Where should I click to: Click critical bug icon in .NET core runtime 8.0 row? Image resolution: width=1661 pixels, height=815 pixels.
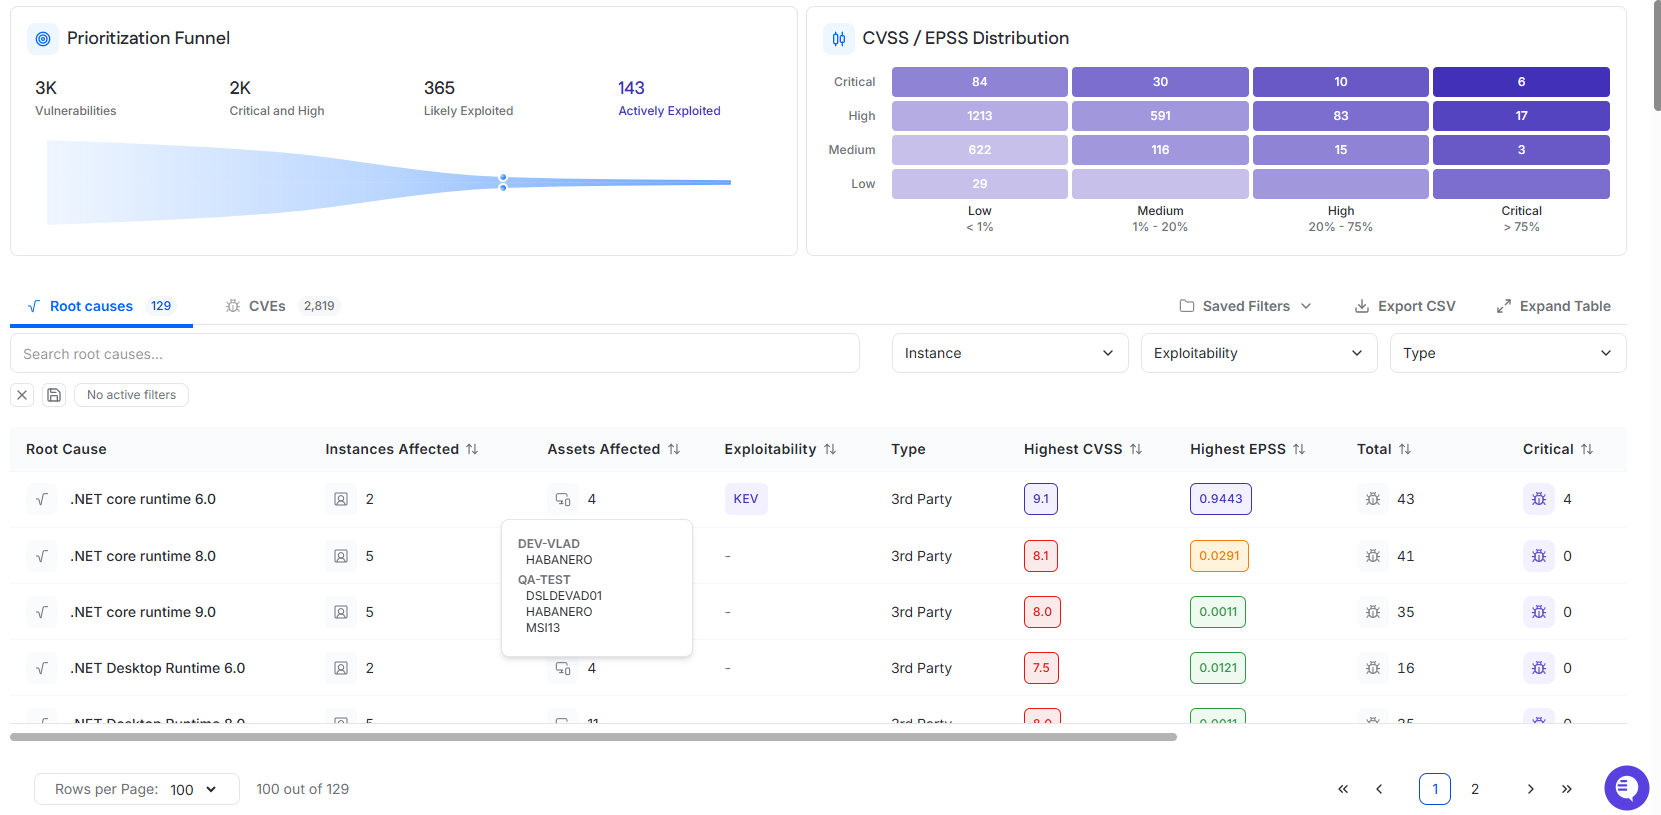[1538, 556]
